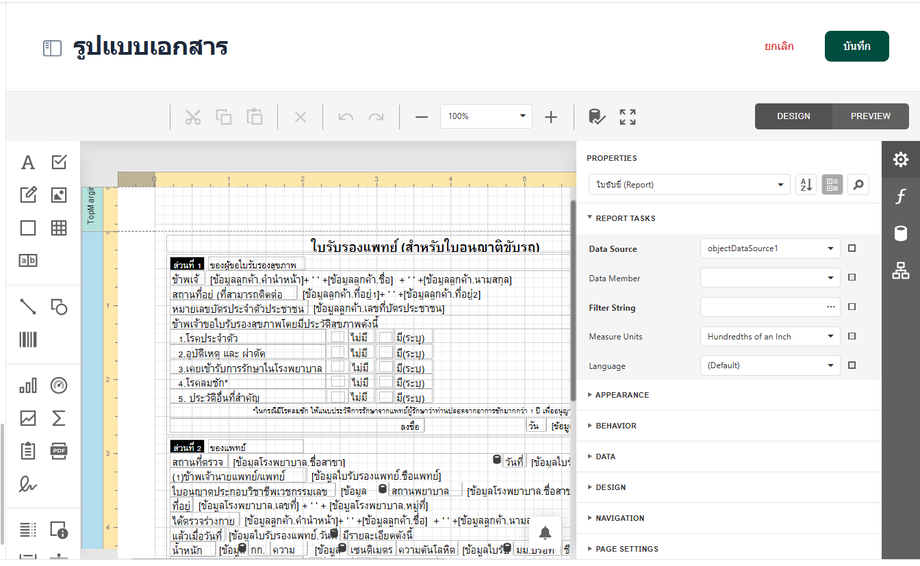Image resolution: width=920 pixels, height=566 pixels.
Task: Select the Gauge toolbox control
Action: [x=59, y=385]
